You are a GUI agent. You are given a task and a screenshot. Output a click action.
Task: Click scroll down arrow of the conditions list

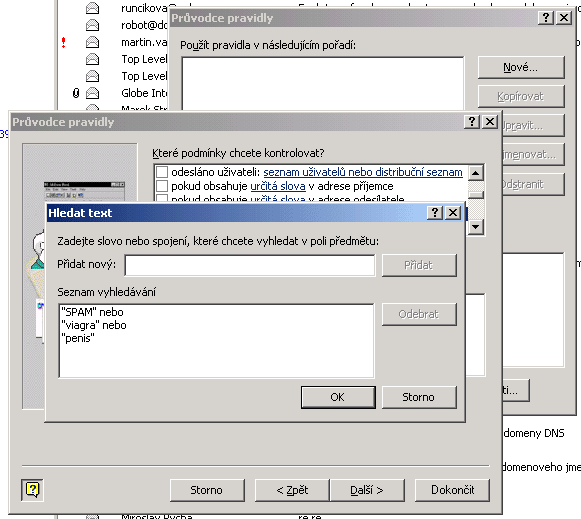[475, 226]
